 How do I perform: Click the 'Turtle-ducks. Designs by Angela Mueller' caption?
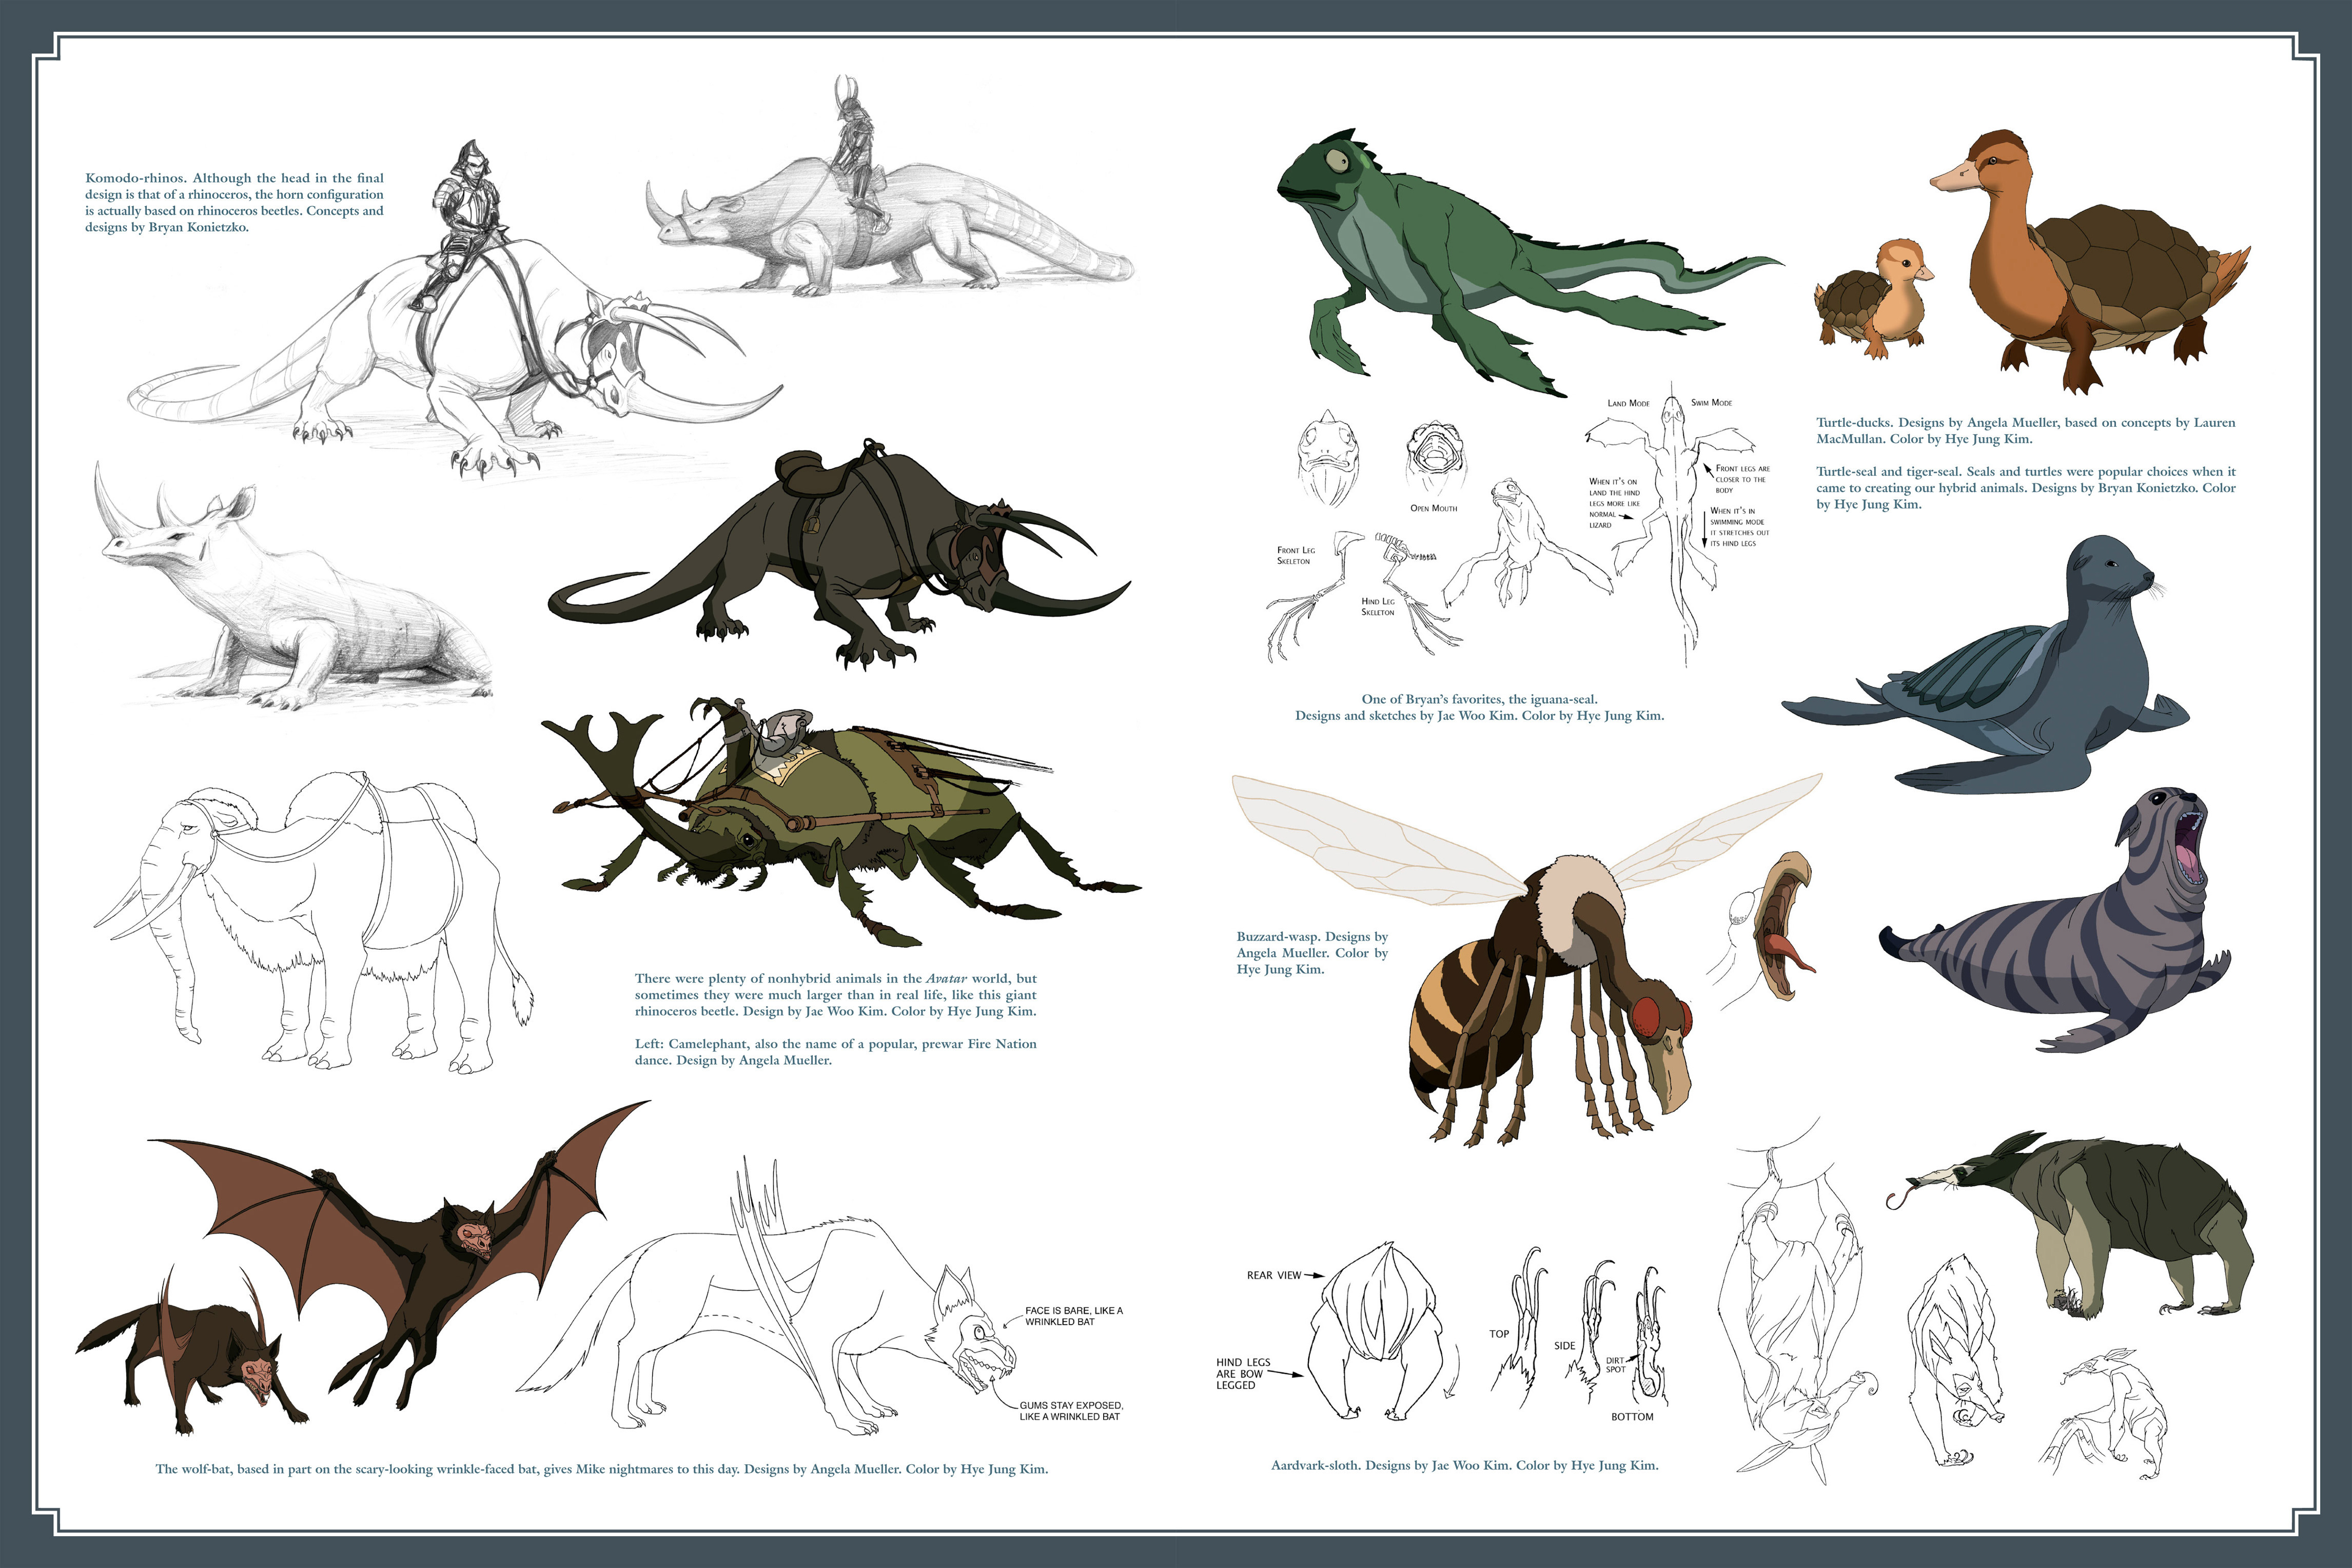pos(2025,431)
